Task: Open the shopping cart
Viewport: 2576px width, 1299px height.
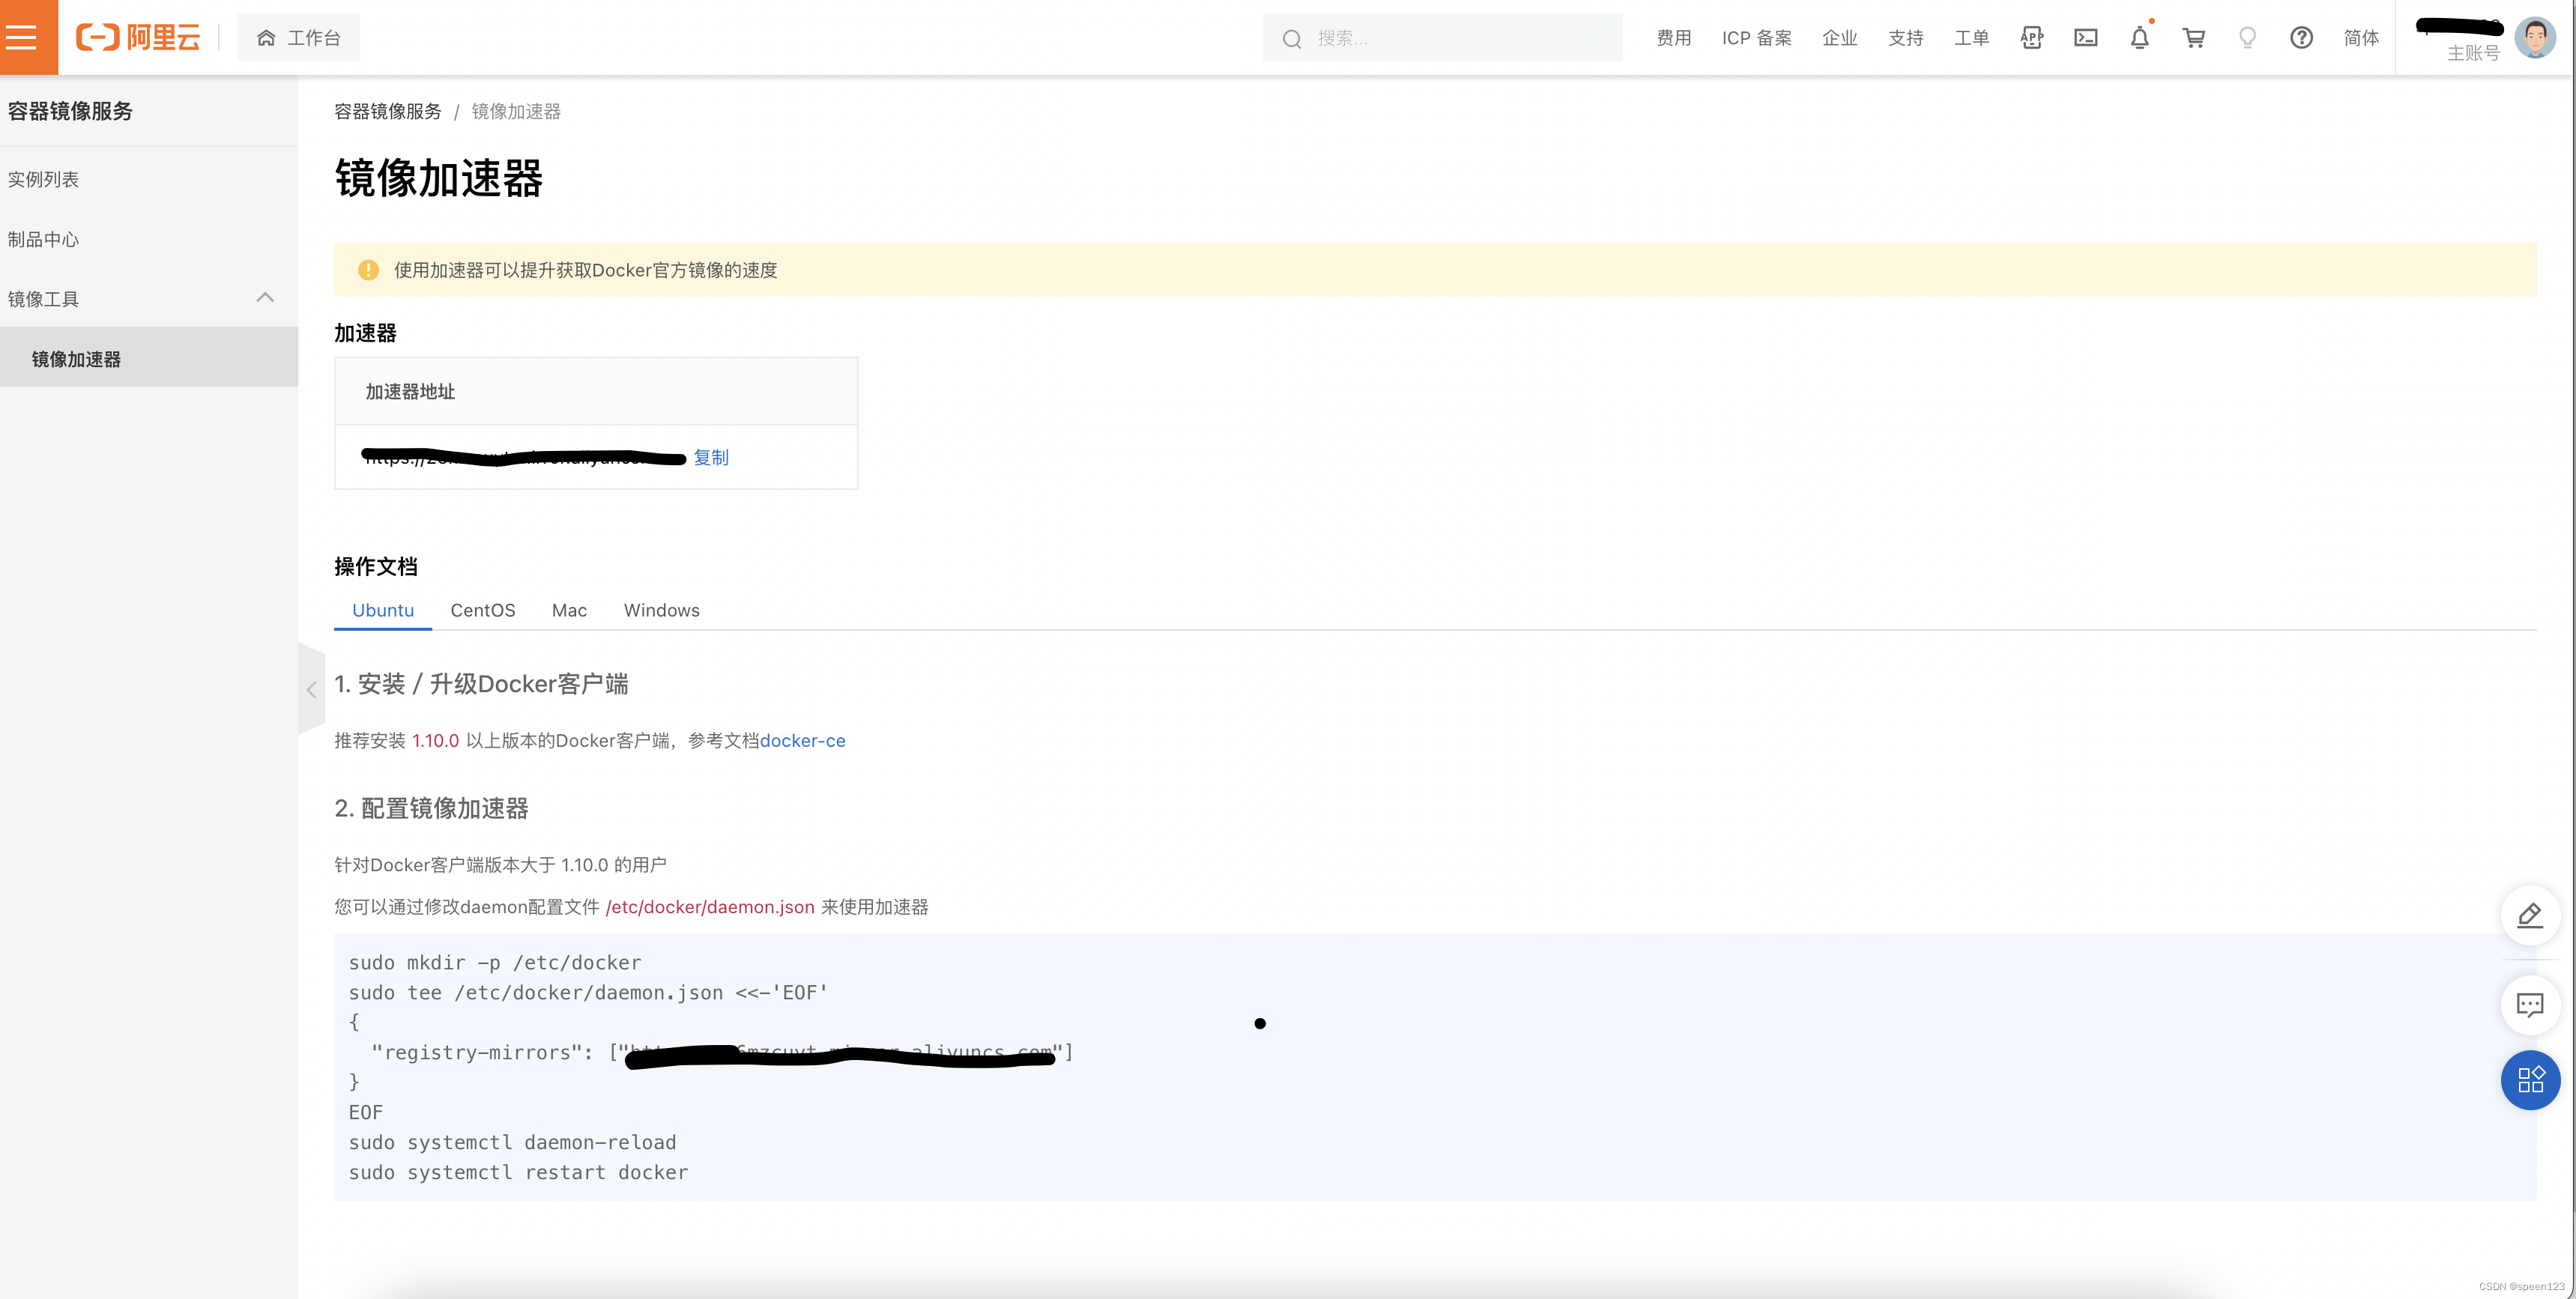Action: click(x=2193, y=38)
